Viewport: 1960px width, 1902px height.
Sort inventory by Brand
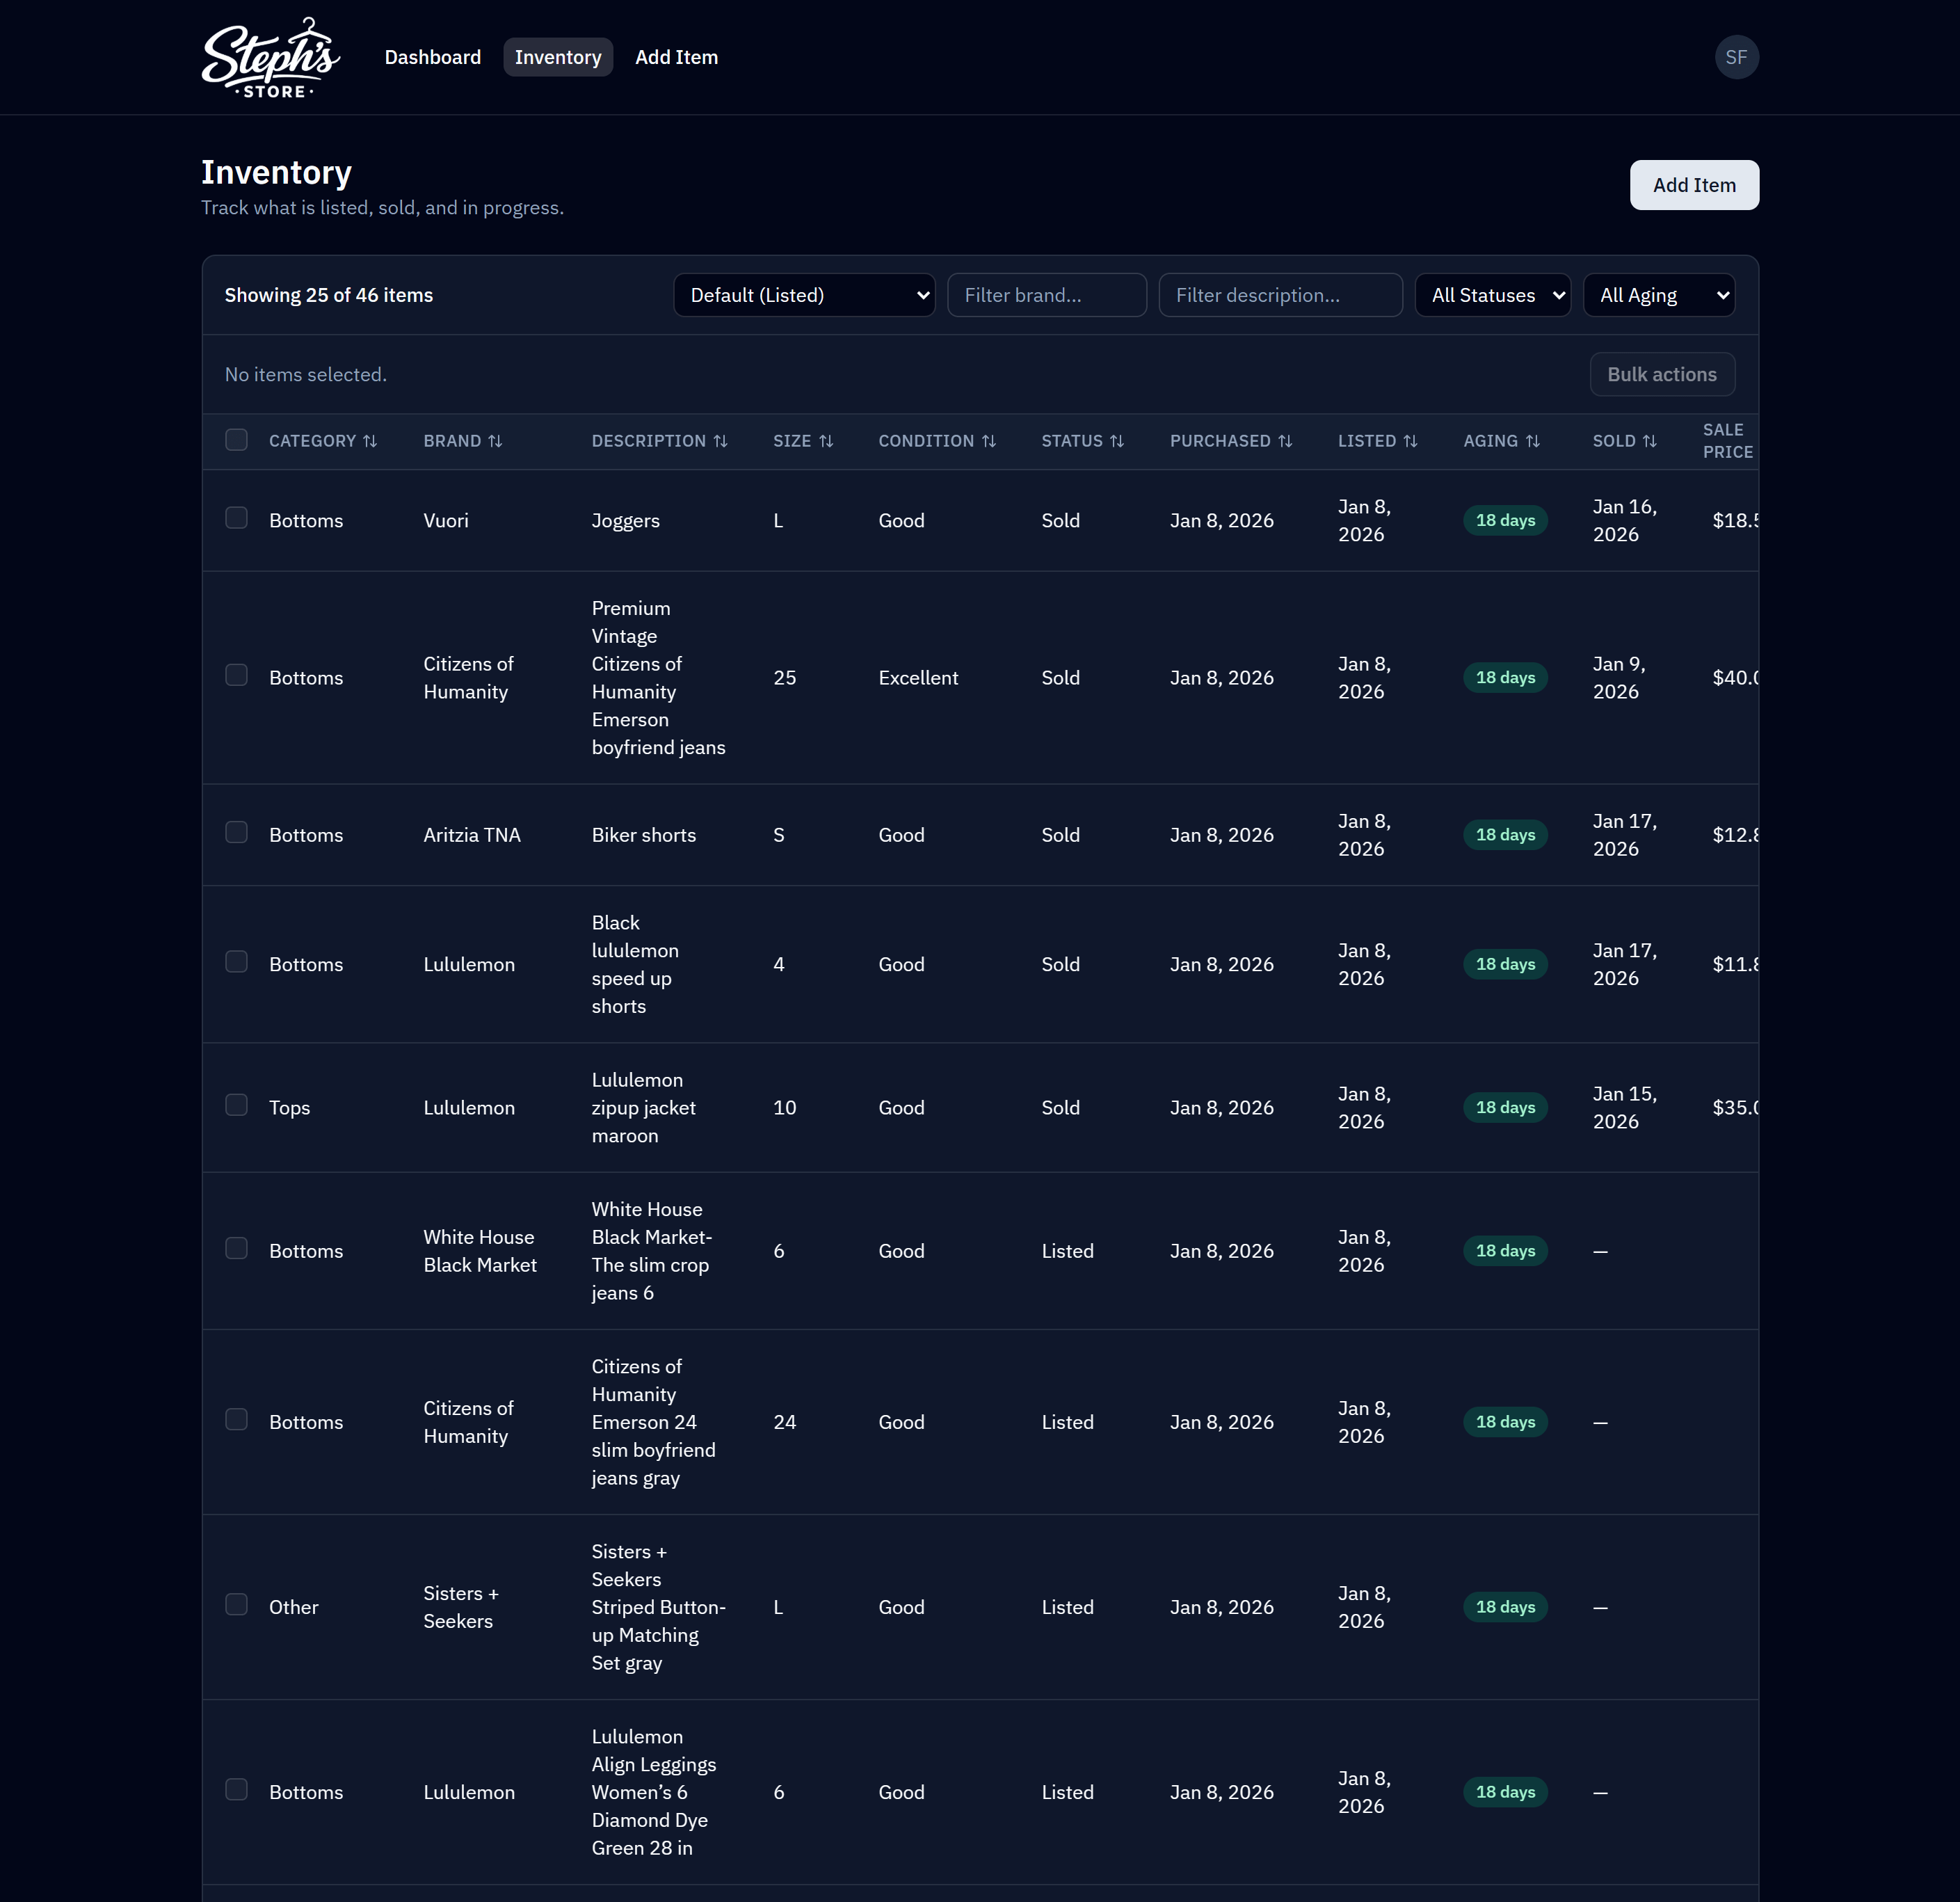coord(462,441)
